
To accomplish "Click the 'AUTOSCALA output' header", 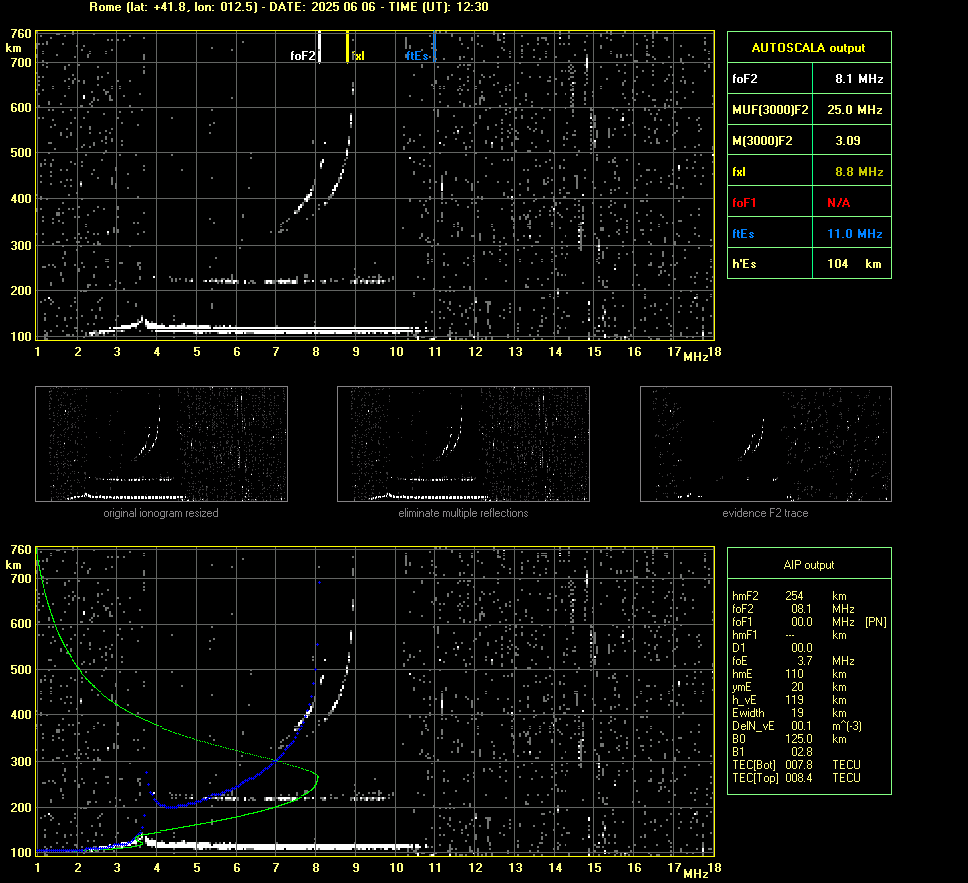I will 808,48.
